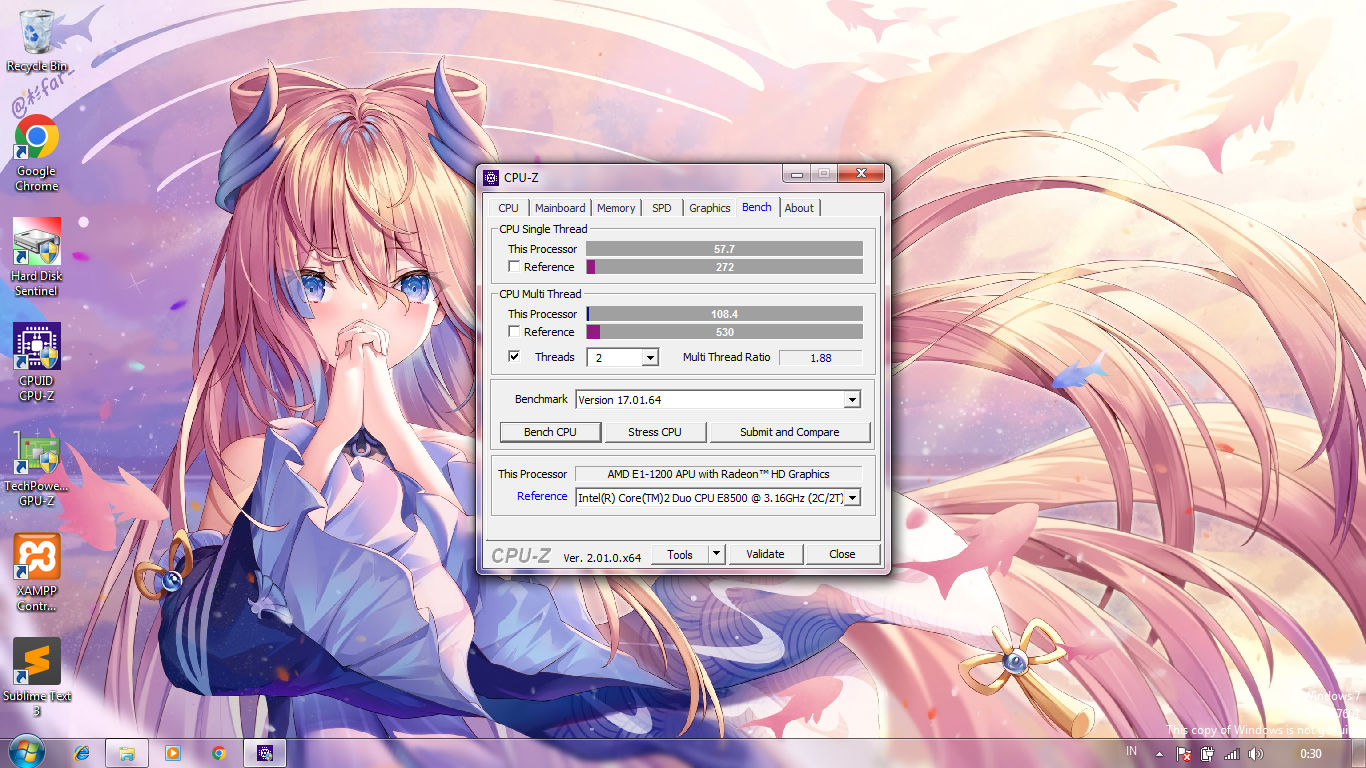Viewport: 1366px width, 768px height.
Task: Launch Internet Explorer from taskbar
Action: [x=82, y=753]
